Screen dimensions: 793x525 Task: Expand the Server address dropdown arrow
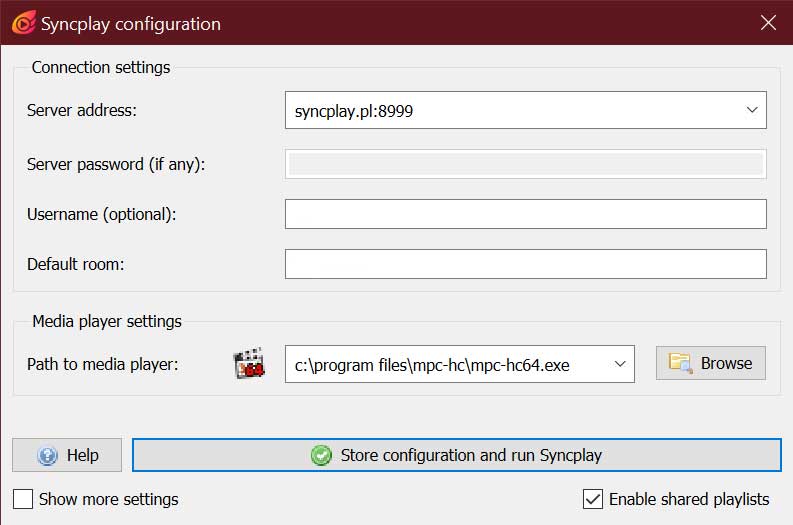[x=752, y=111]
